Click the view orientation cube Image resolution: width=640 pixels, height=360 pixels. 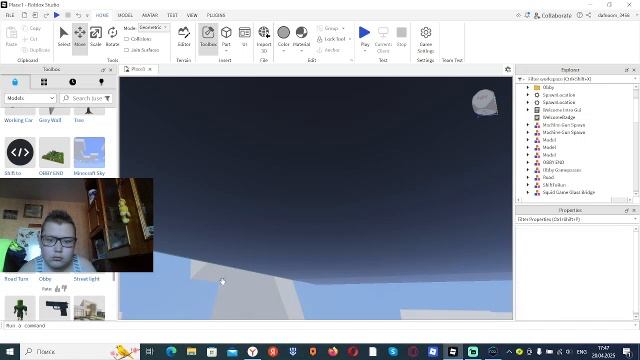pyautogui.click(x=485, y=102)
